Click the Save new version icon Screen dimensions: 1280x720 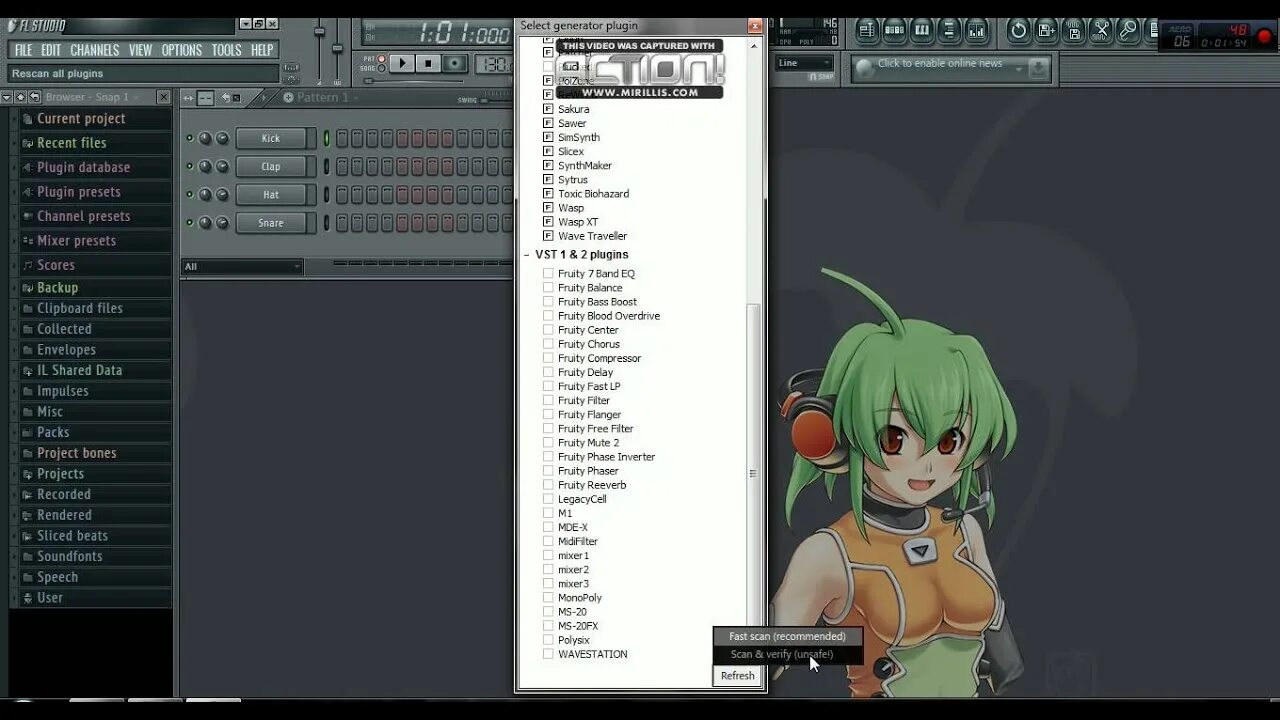1046,30
